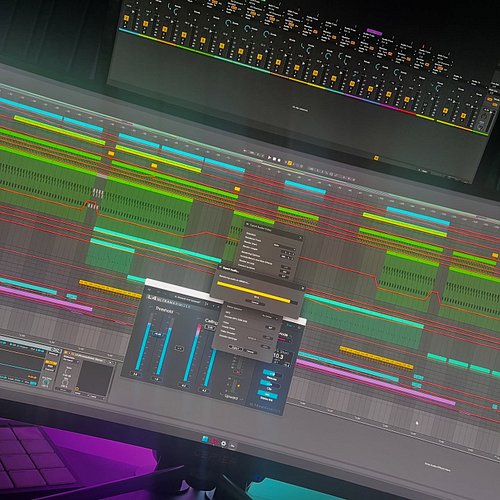The width and height of the screenshot is (500, 500).
Task: Toggle the middle blue switch in Ultramaximizer
Action: (x=269, y=384)
